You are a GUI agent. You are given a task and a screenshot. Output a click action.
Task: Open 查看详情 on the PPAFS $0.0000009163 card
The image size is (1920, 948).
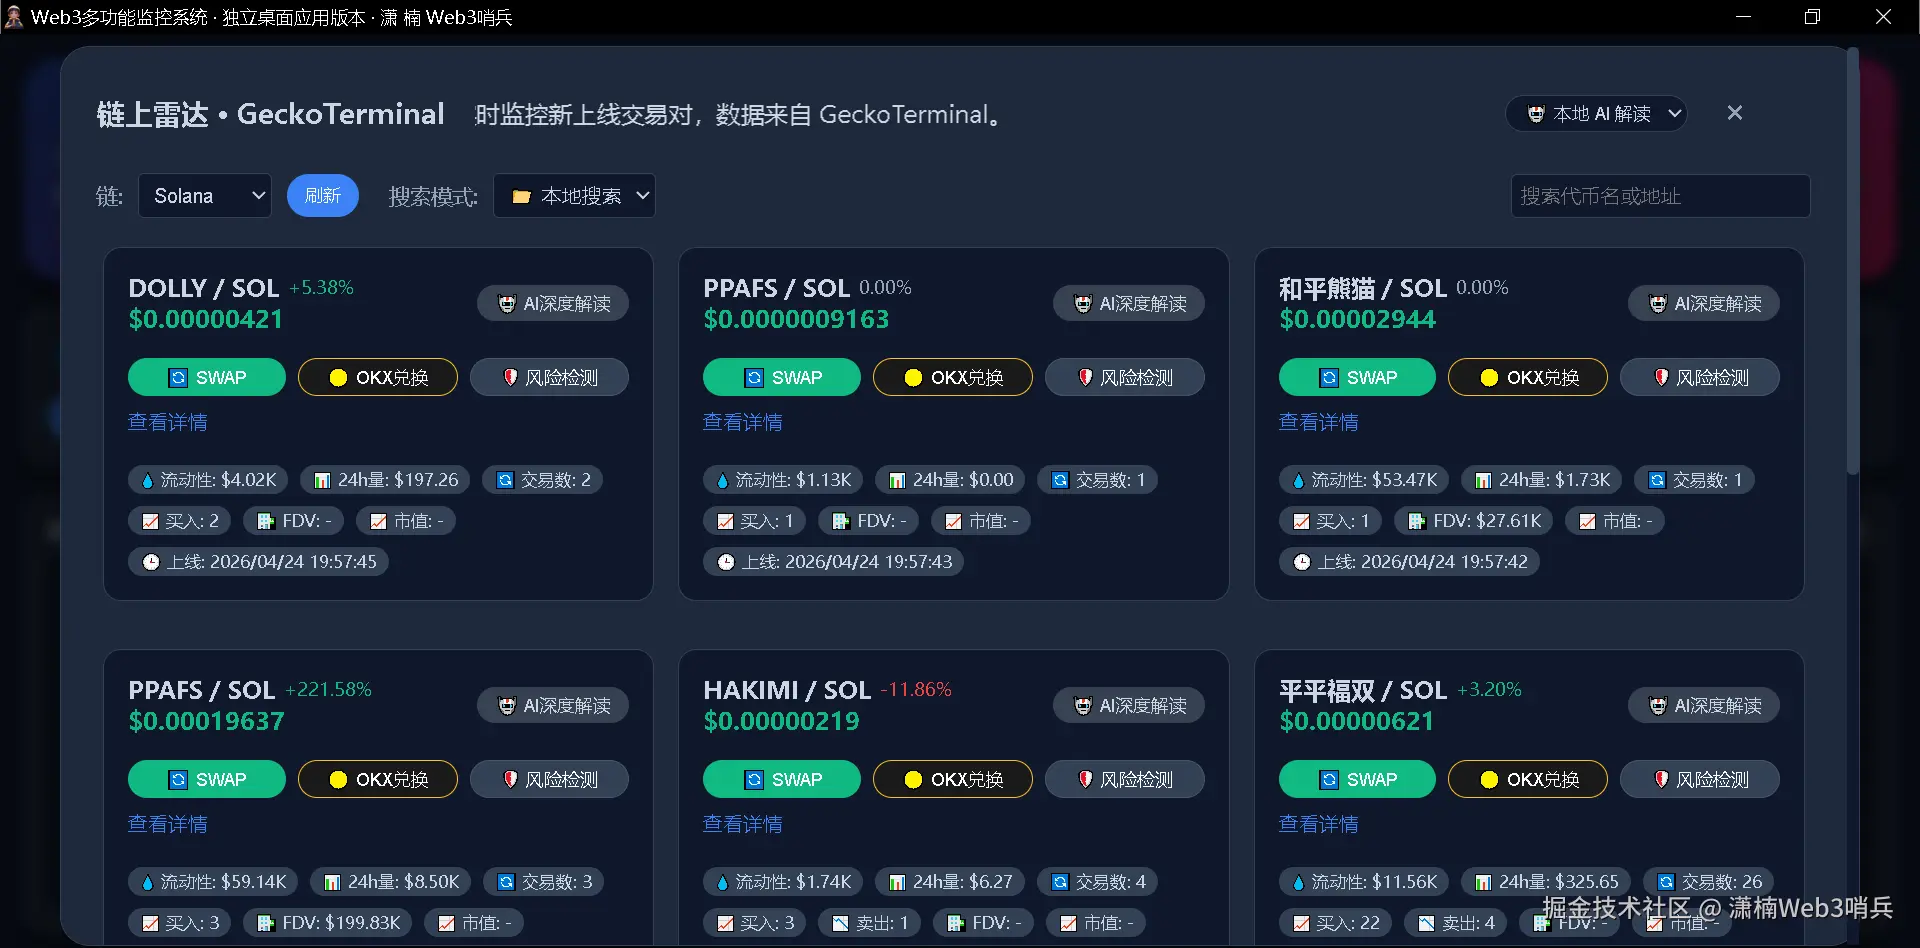743,423
